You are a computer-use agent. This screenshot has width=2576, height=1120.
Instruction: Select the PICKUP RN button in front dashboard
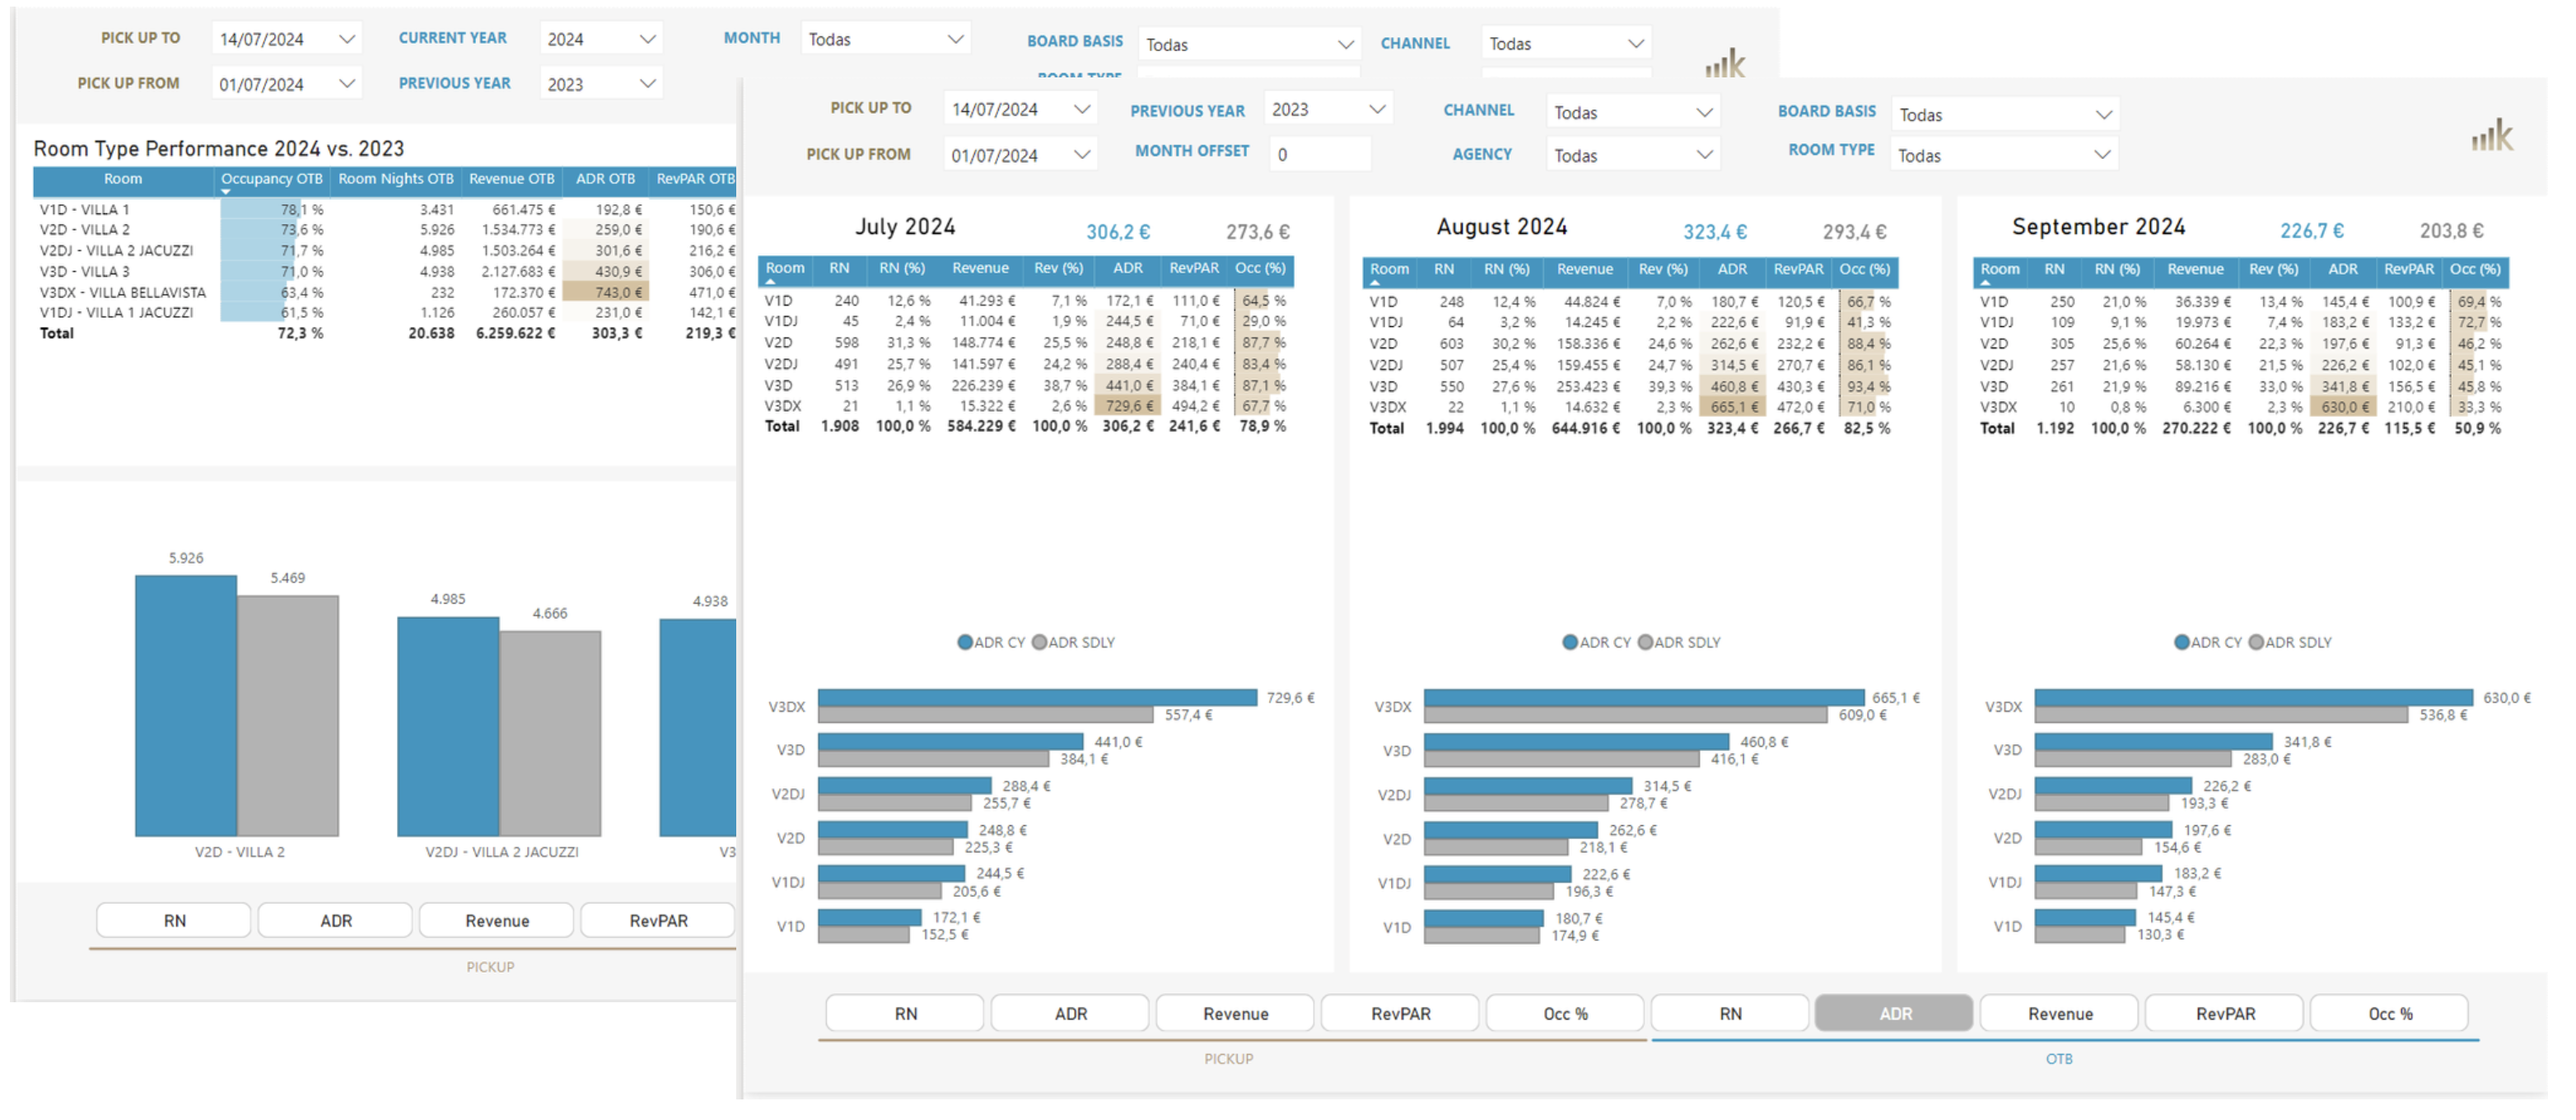click(905, 1013)
